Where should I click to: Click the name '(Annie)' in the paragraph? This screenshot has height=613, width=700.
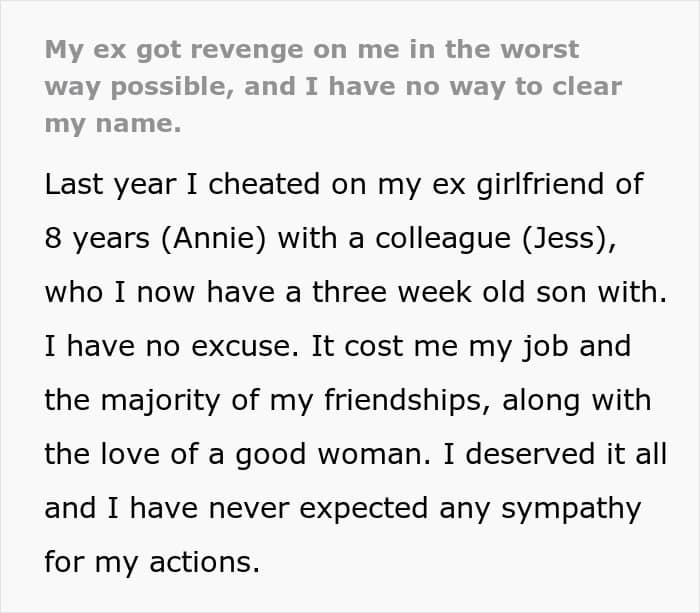pyautogui.click(x=213, y=238)
